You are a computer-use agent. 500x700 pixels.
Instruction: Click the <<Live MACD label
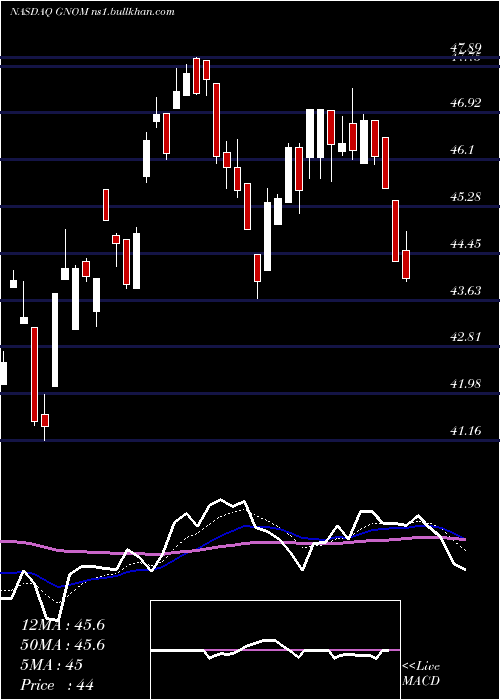point(421,673)
